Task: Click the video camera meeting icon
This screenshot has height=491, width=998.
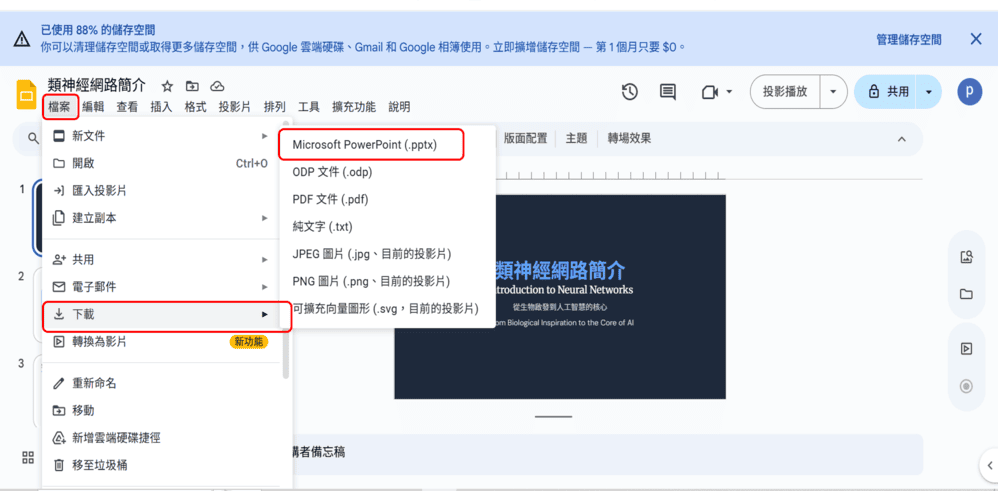Action: point(710,92)
